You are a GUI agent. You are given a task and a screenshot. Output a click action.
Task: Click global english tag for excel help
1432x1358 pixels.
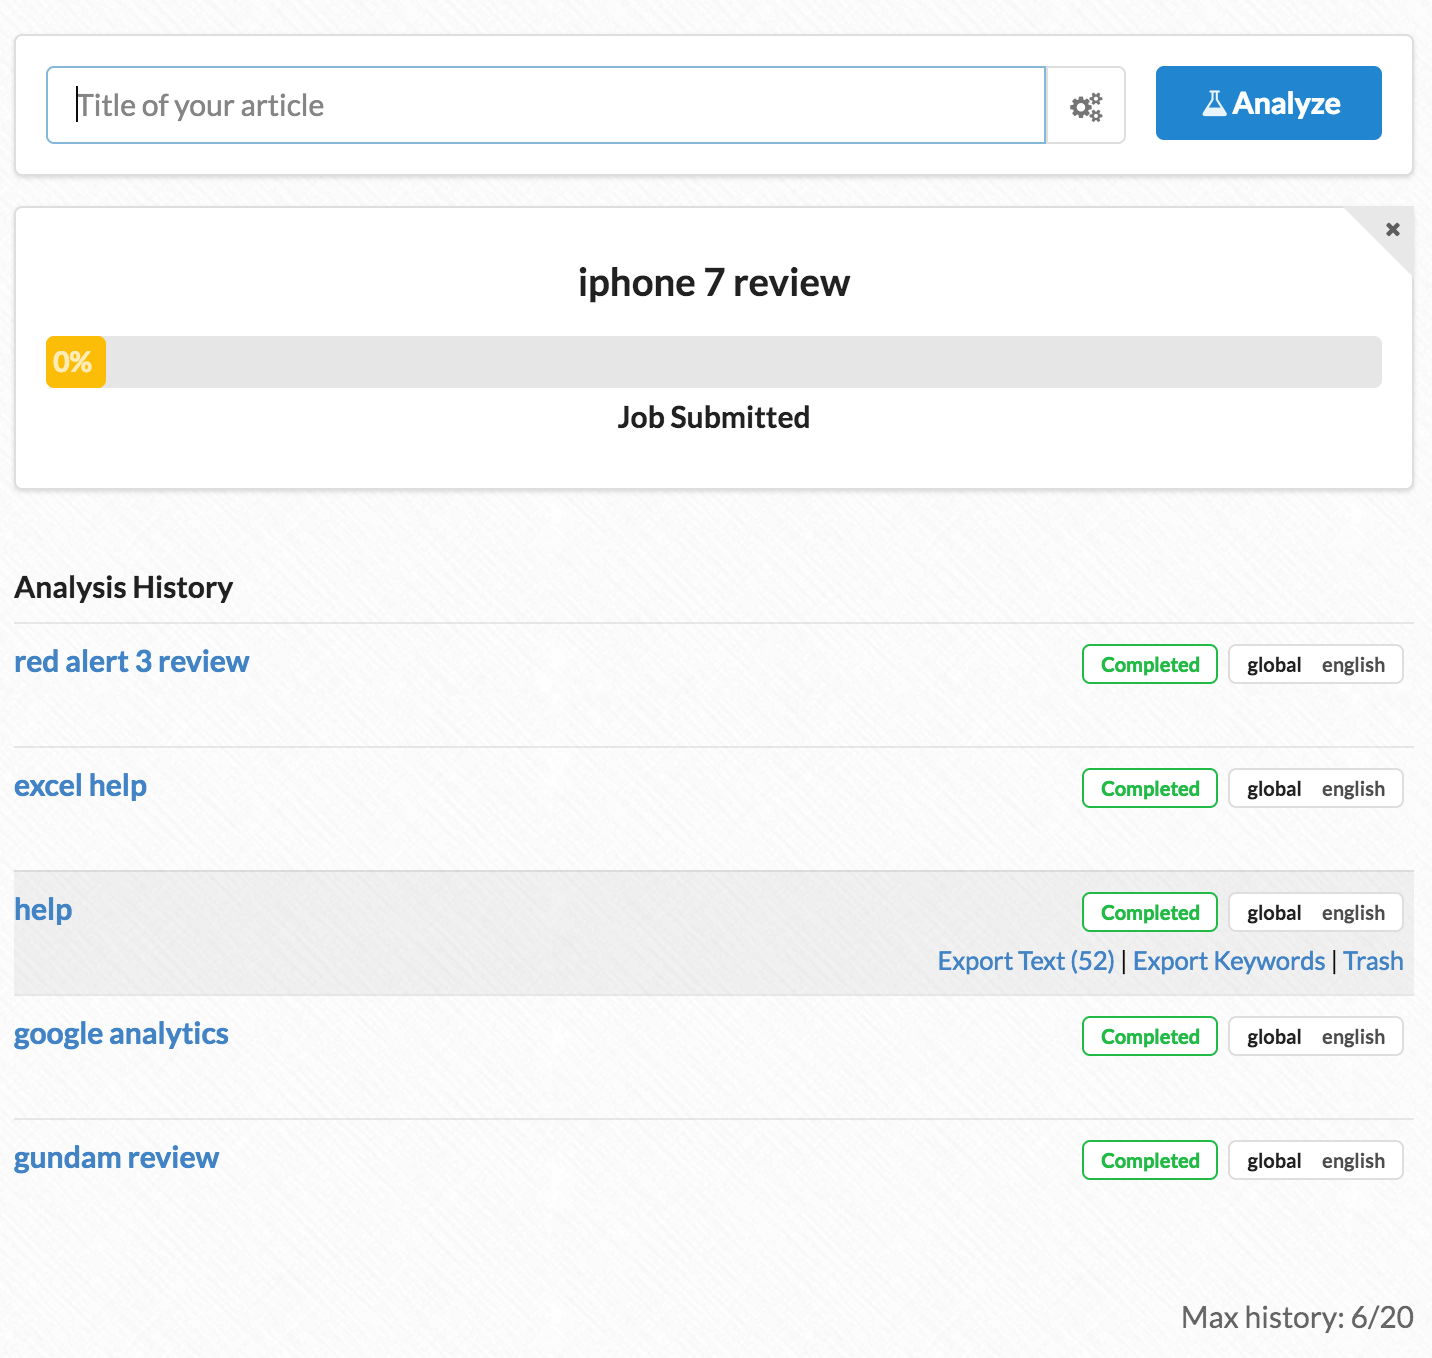(x=1316, y=788)
